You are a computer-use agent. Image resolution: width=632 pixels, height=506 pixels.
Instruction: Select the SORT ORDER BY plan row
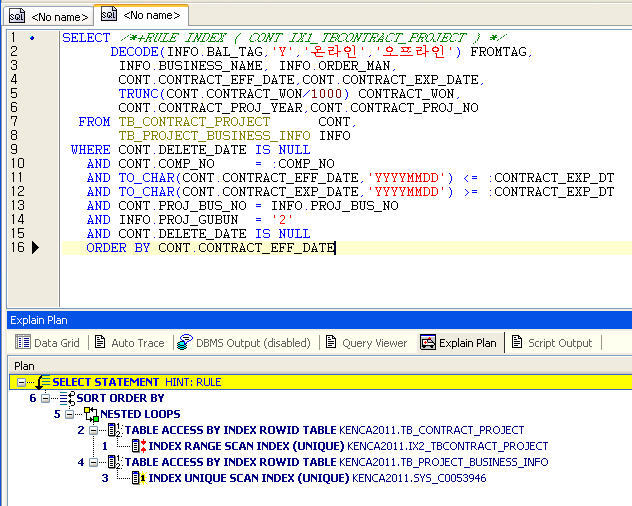point(121,398)
